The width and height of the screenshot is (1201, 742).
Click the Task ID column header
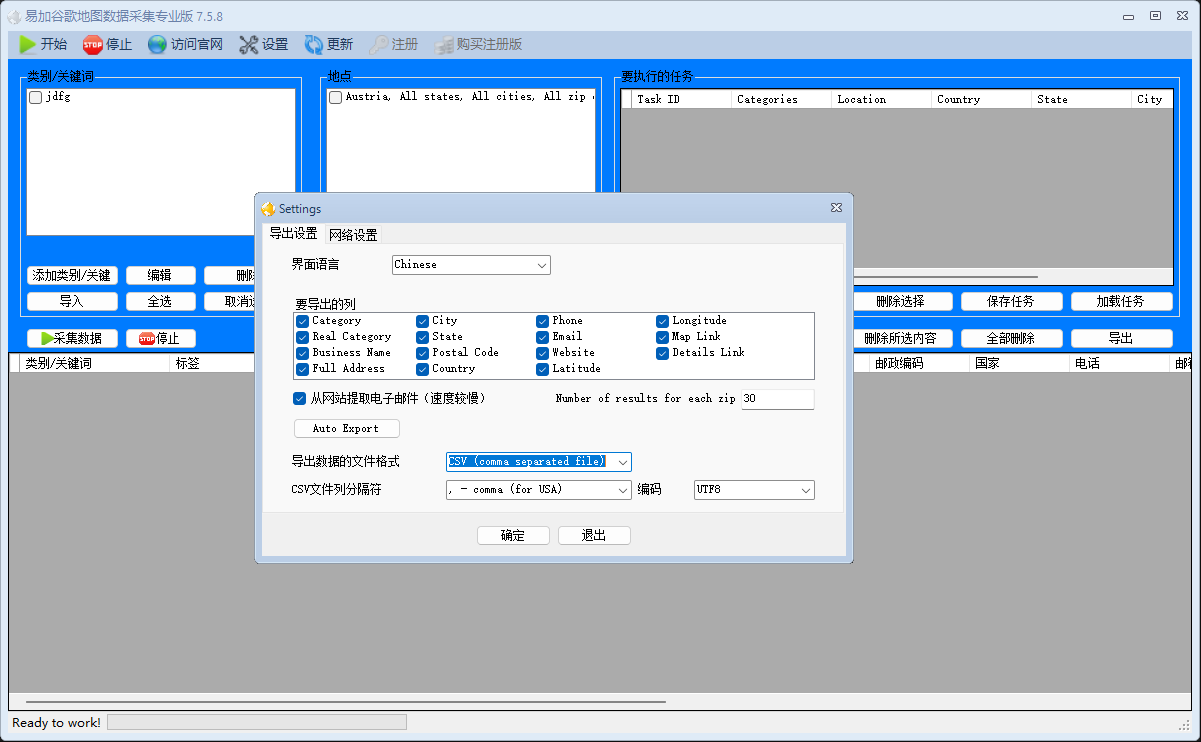point(682,99)
